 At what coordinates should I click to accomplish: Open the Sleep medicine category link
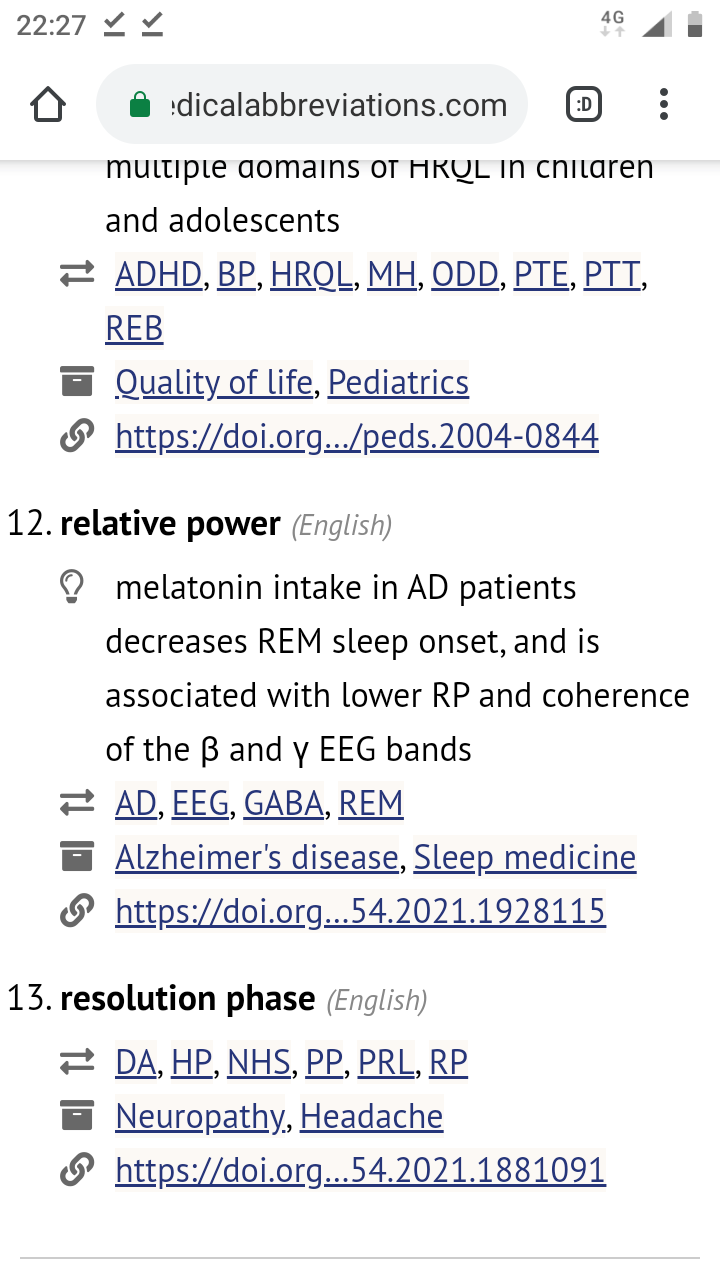tap(525, 858)
